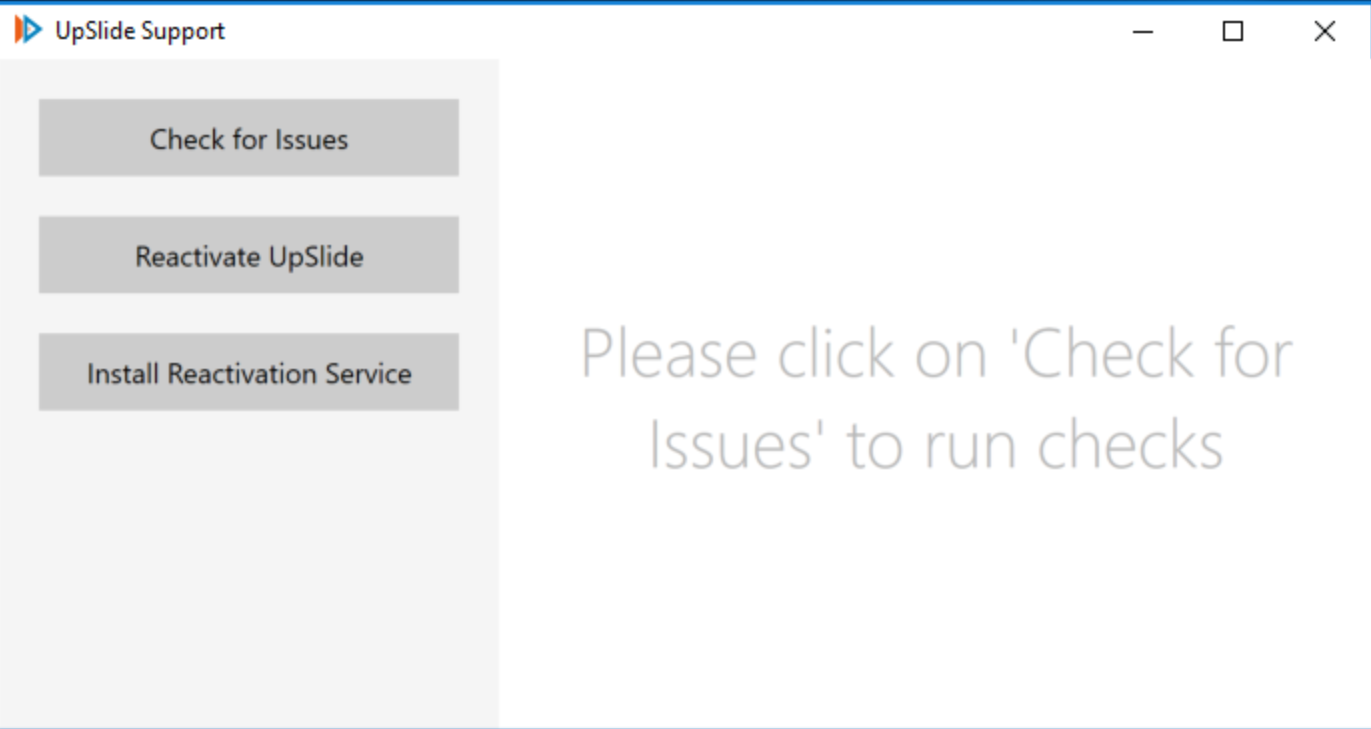This screenshot has width=1371, height=729.
Task: Click empty gray sidebar area below the buttons
Action: 249,570
